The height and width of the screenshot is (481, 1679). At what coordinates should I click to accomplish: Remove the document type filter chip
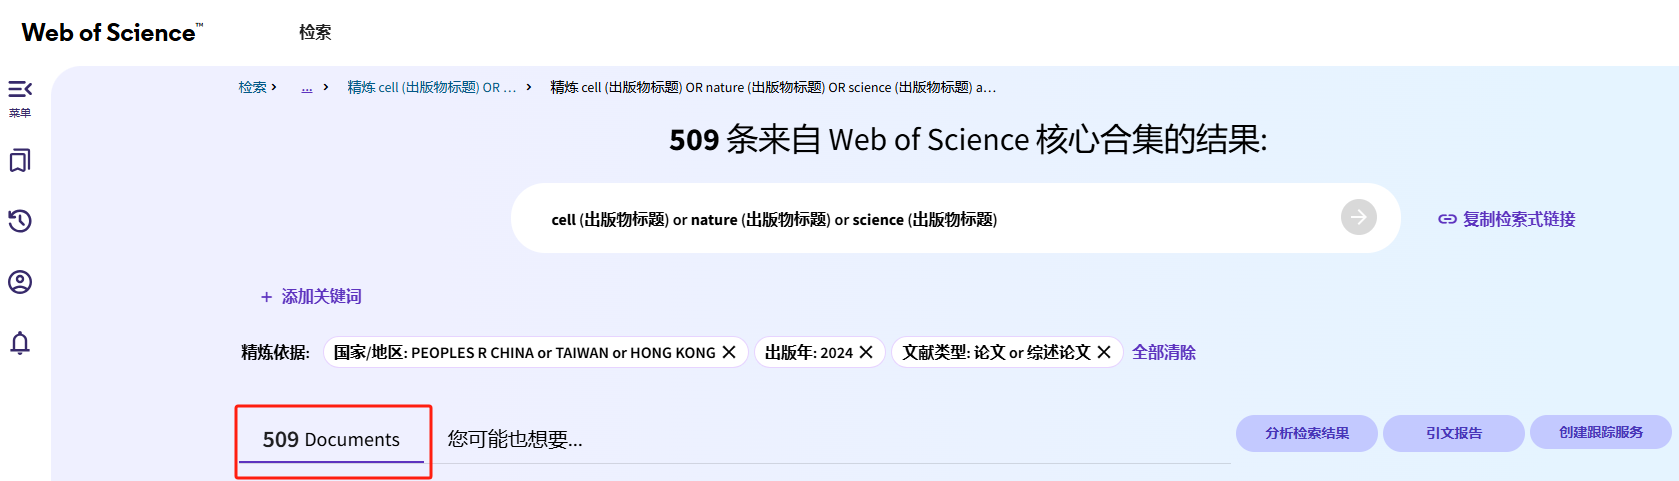click(x=1104, y=352)
